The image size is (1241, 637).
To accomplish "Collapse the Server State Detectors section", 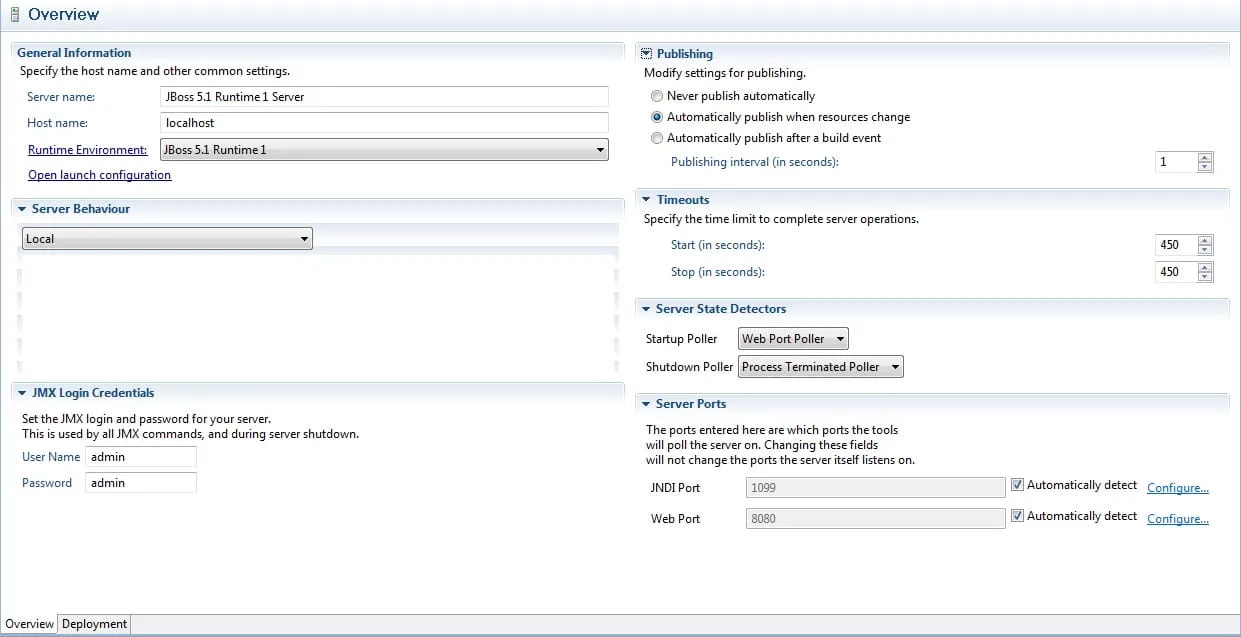I will (646, 309).
